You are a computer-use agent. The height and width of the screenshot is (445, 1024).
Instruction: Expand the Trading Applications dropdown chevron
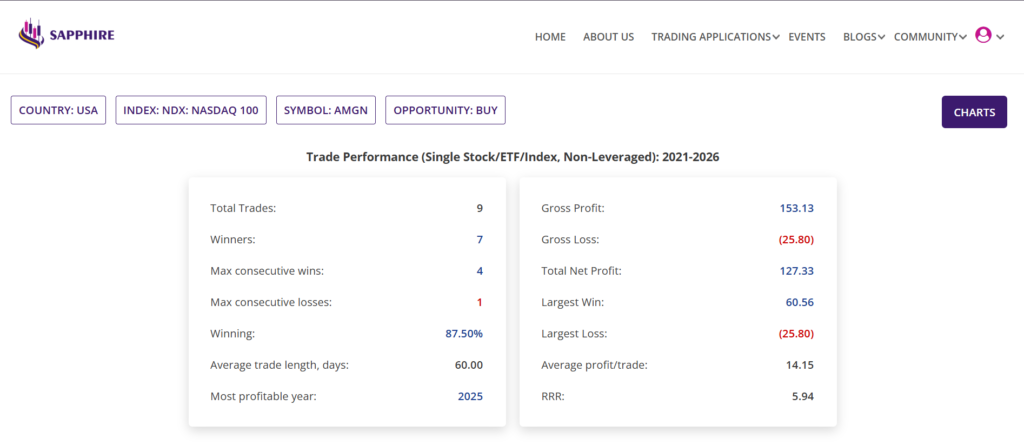776,37
